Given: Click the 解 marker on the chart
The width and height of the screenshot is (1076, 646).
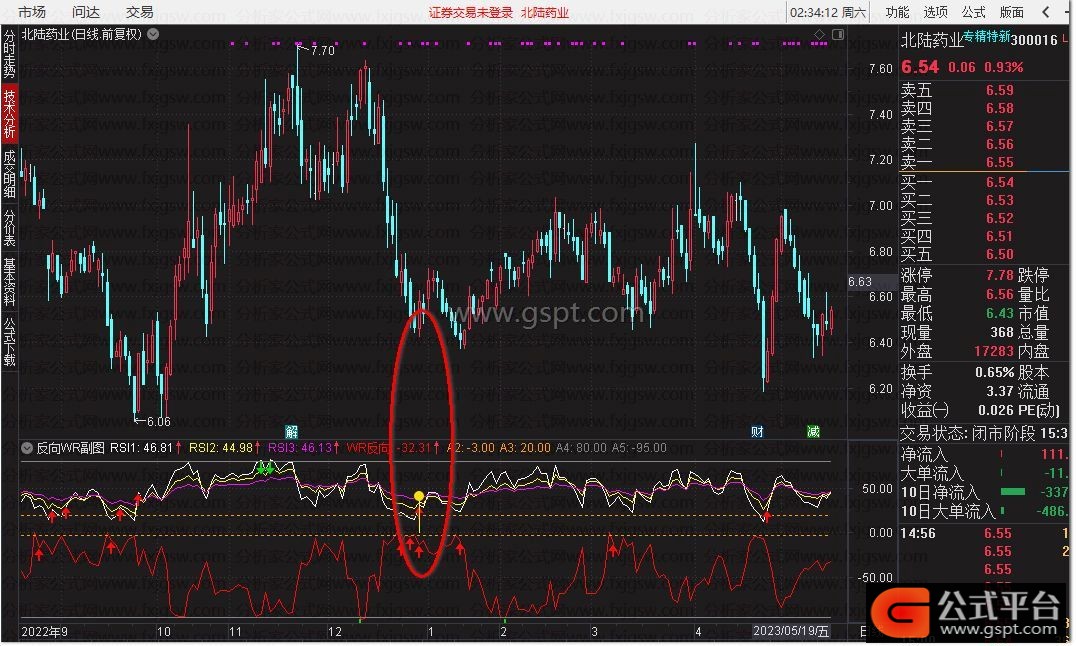Looking at the screenshot, I should pyautogui.click(x=292, y=432).
